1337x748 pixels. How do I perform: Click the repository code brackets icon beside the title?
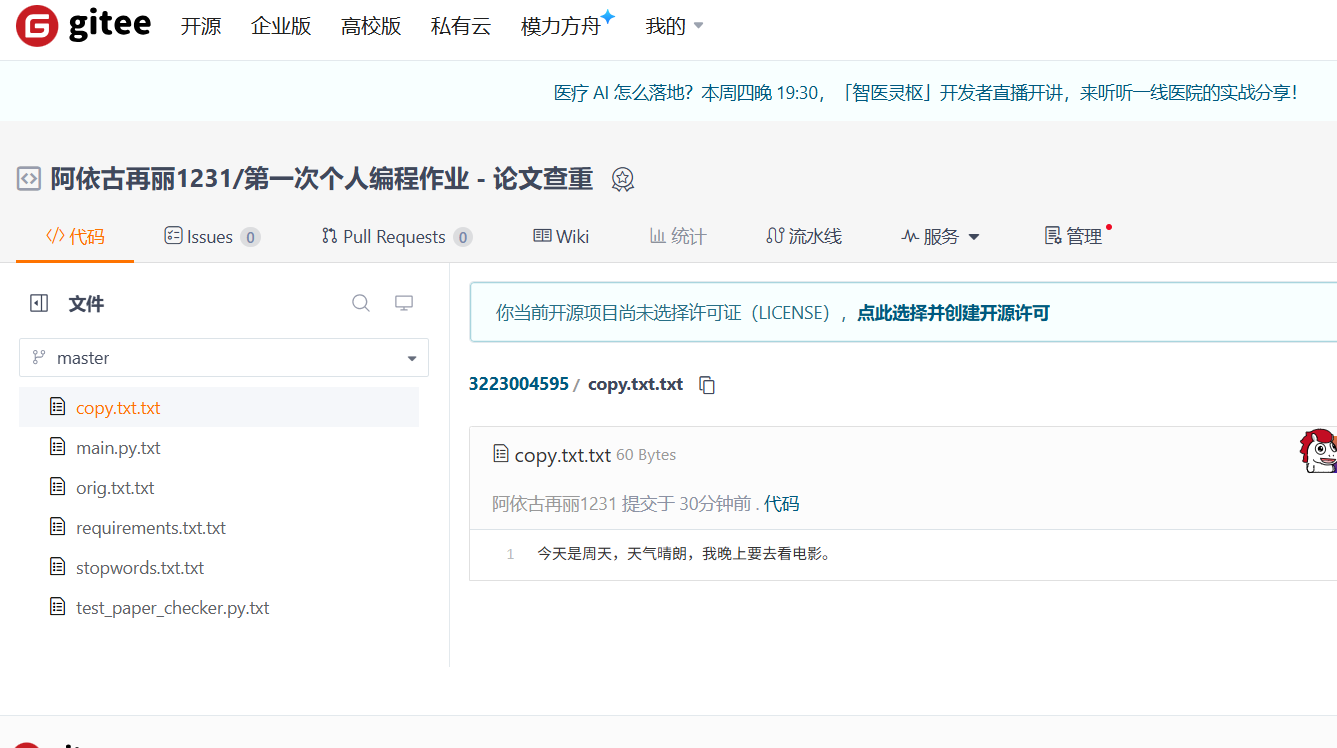coord(26,178)
